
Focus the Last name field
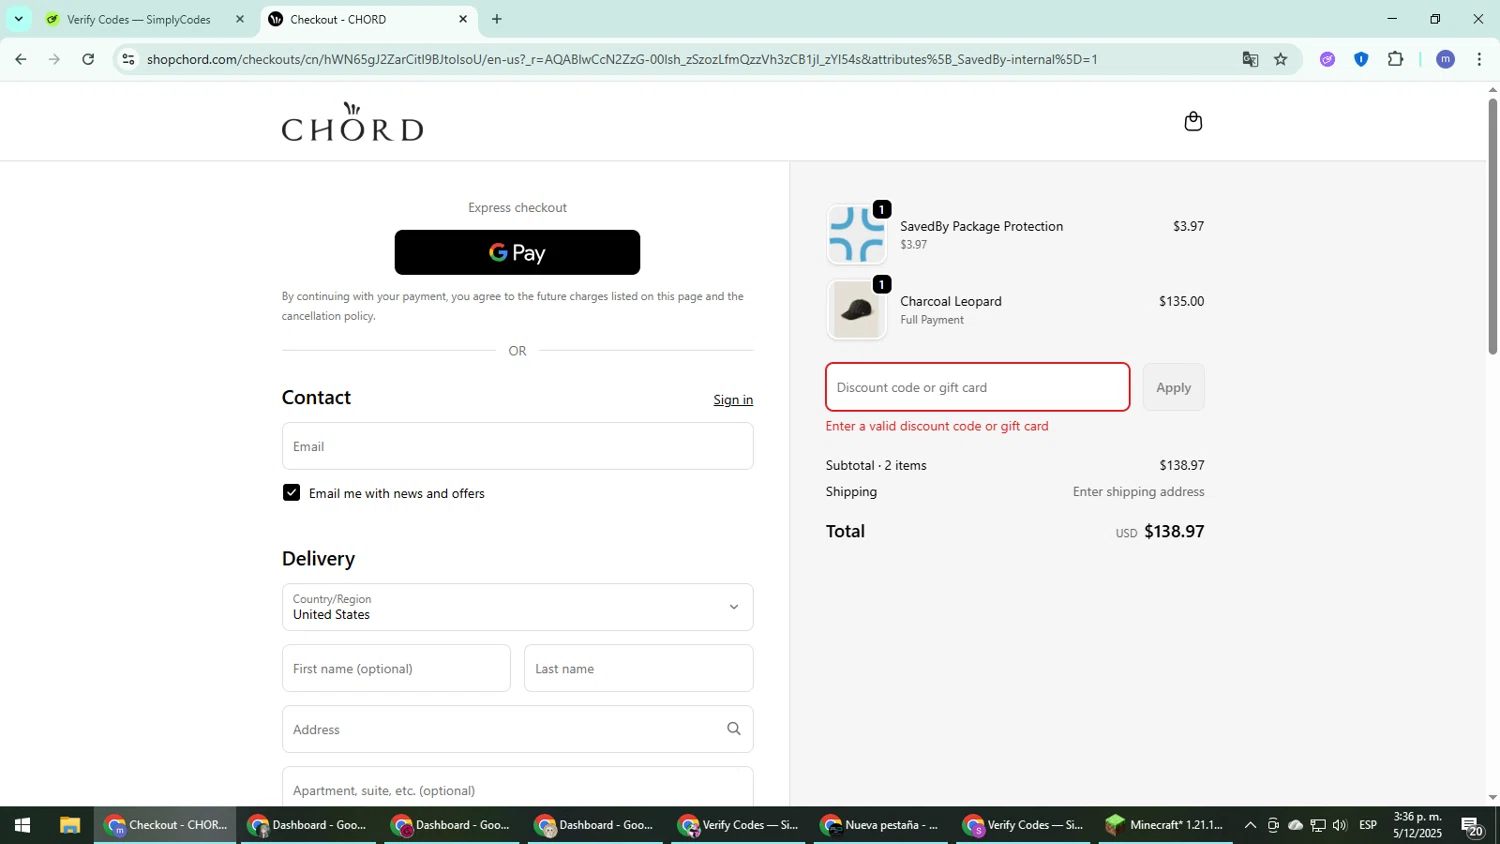tap(638, 668)
